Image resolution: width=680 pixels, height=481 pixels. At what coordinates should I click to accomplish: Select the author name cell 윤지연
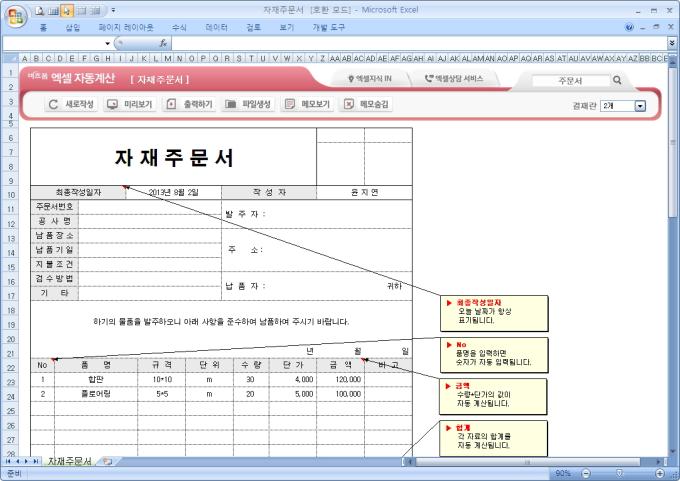click(364, 192)
